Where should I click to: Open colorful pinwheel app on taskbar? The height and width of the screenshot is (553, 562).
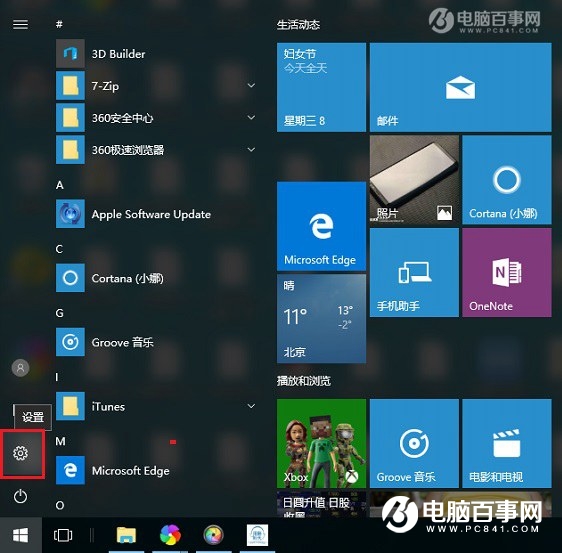pos(170,535)
